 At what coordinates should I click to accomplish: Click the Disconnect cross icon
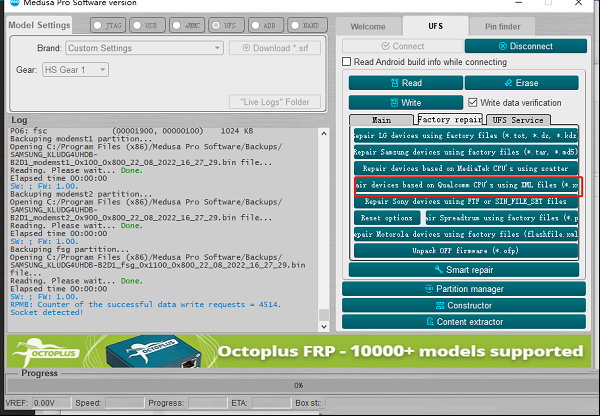(503, 46)
